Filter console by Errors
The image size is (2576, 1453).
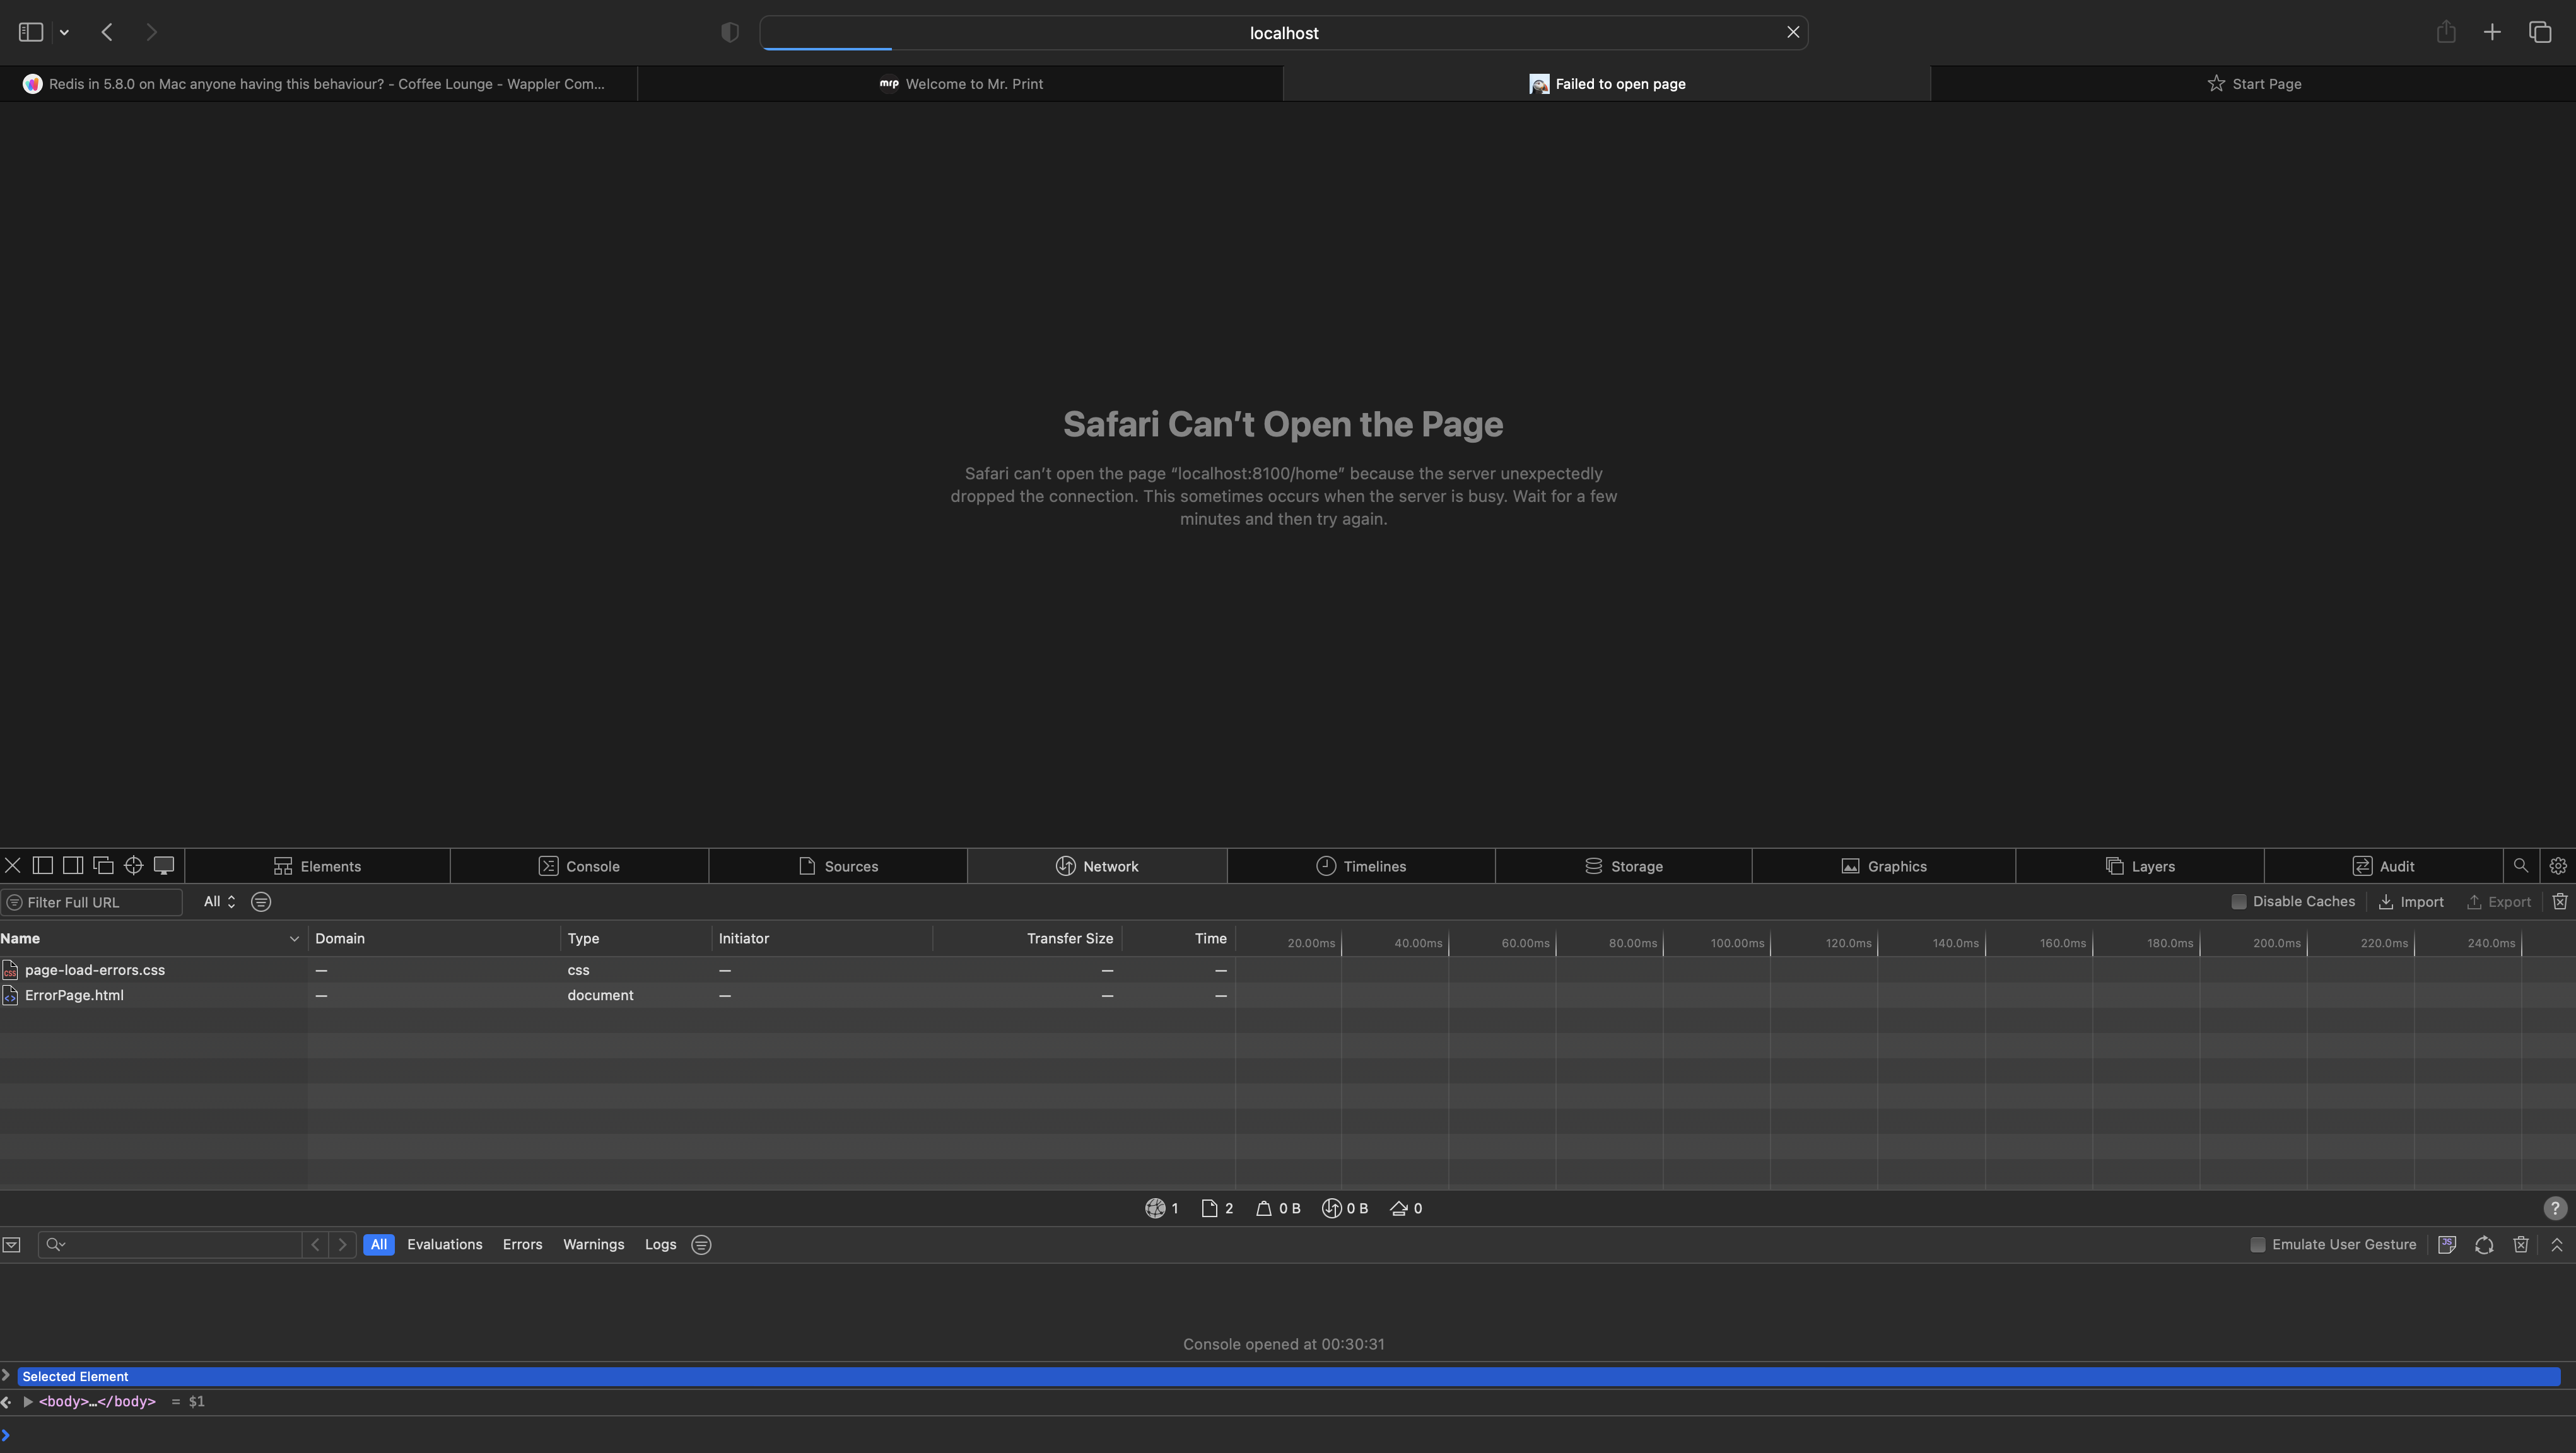522,1245
